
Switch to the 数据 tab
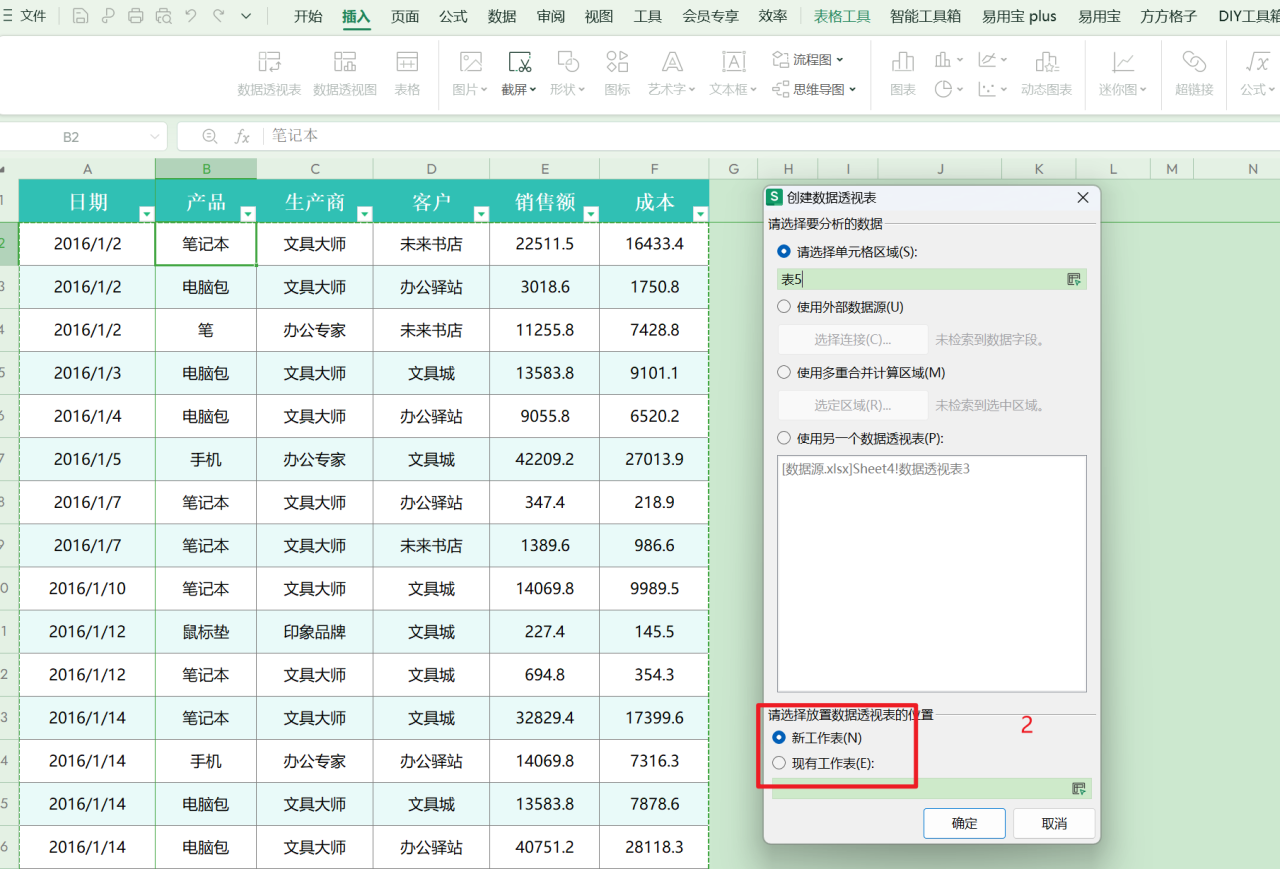click(502, 16)
